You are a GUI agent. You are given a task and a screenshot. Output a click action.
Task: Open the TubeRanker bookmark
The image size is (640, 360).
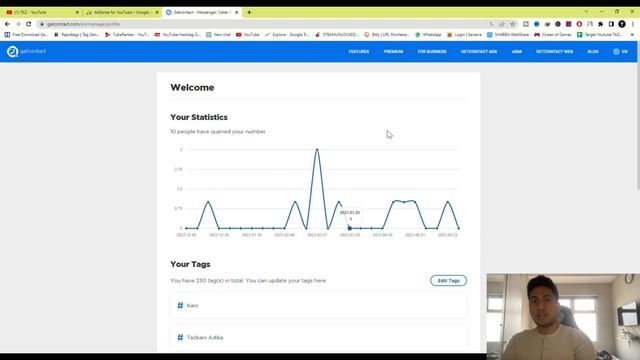[127, 35]
